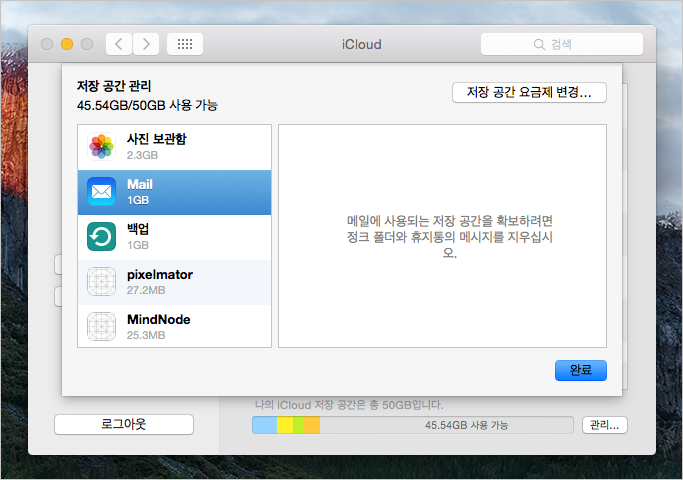The width and height of the screenshot is (683, 480).
Task: Click the 2.3GB size text
Action: (142, 155)
